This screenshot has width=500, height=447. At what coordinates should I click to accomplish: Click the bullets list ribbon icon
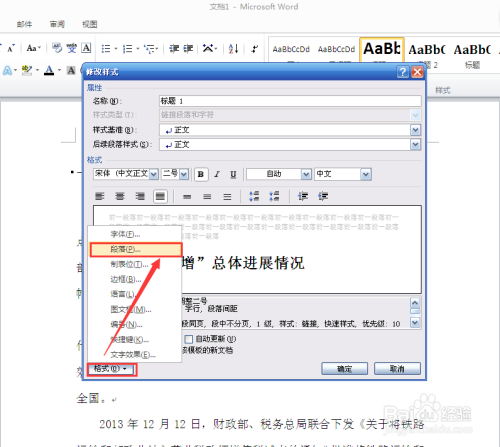point(106,49)
